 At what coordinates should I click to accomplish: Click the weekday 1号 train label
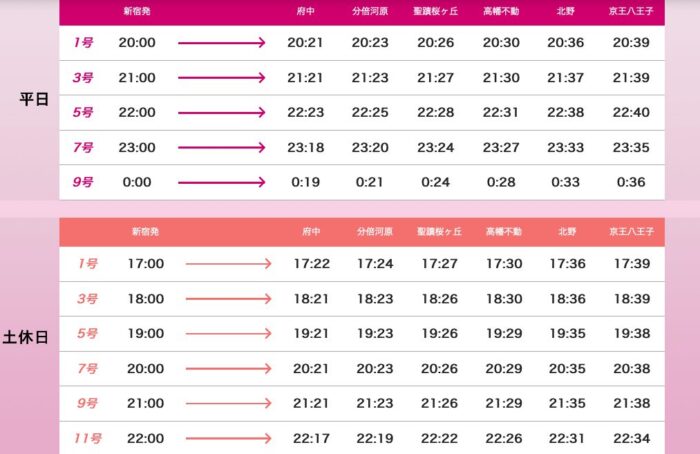pyautogui.click(x=83, y=43)
